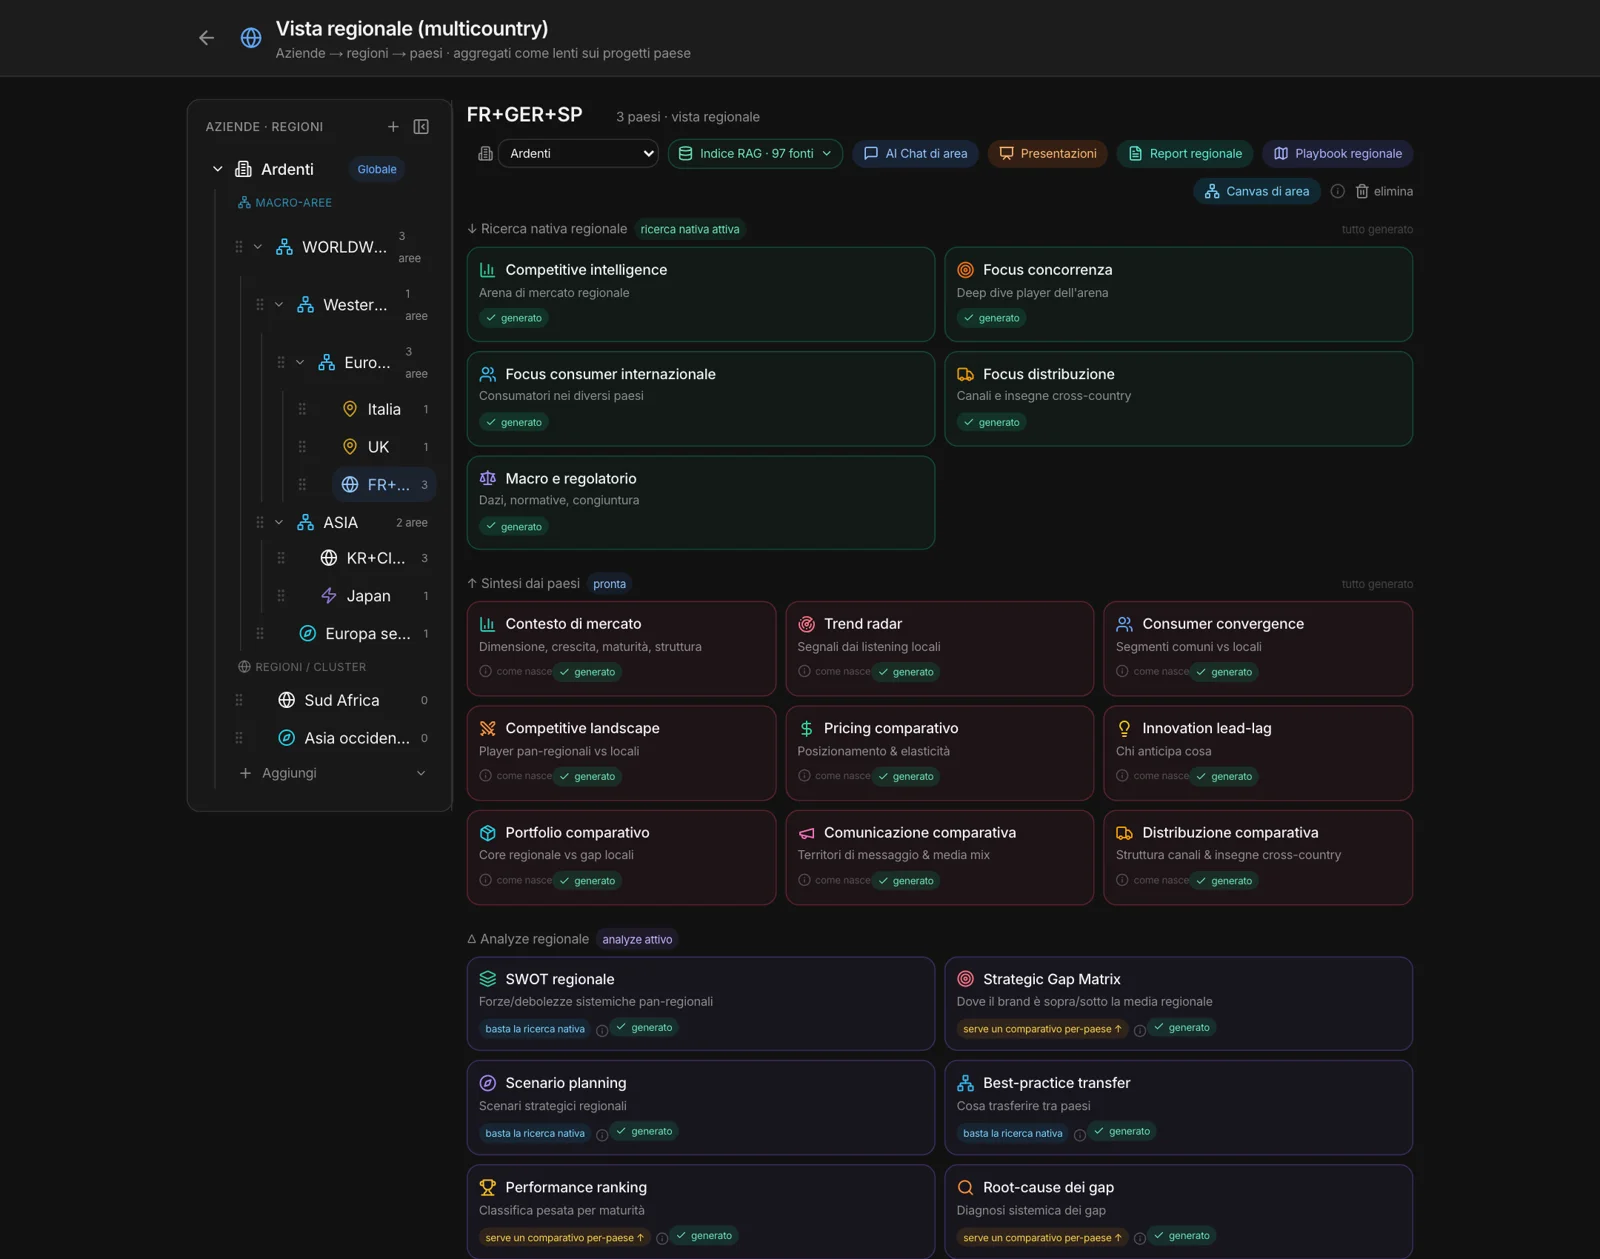
Task: Expand the Aggiungi menu chevron
Action: click(421, 773)
